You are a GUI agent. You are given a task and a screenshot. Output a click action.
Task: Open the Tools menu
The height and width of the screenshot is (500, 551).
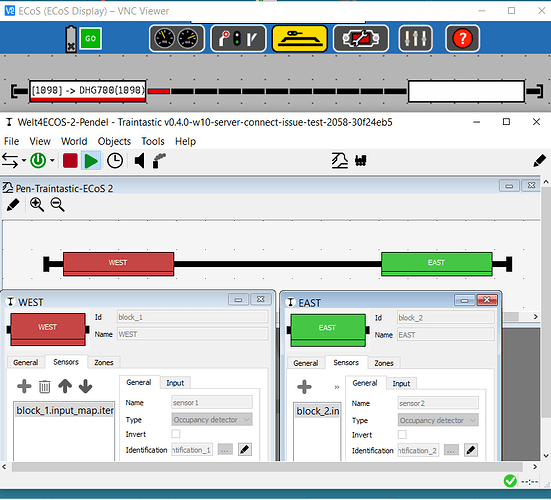click(153, 141)
